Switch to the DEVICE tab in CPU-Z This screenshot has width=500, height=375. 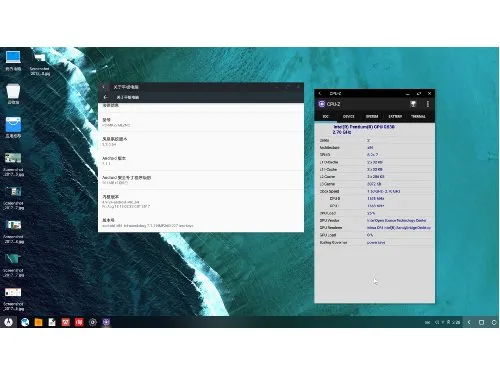349,116
